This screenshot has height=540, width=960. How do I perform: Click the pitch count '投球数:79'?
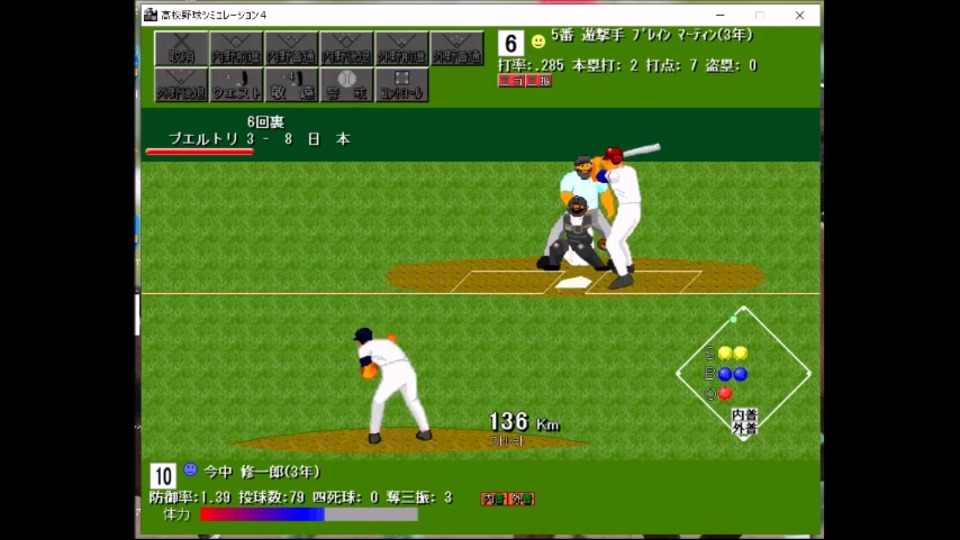pyautogui.click(x=272, y=498)
